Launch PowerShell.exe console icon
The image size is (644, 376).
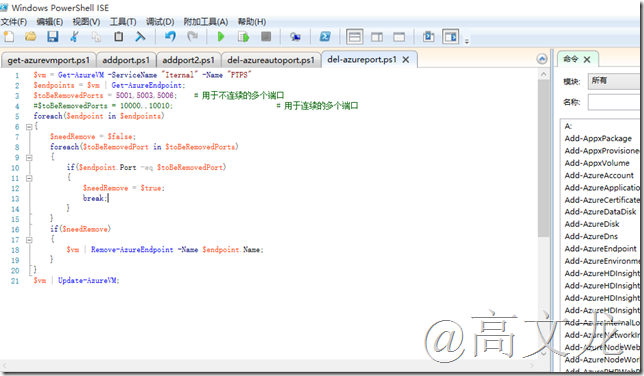[x=325, y=37]
